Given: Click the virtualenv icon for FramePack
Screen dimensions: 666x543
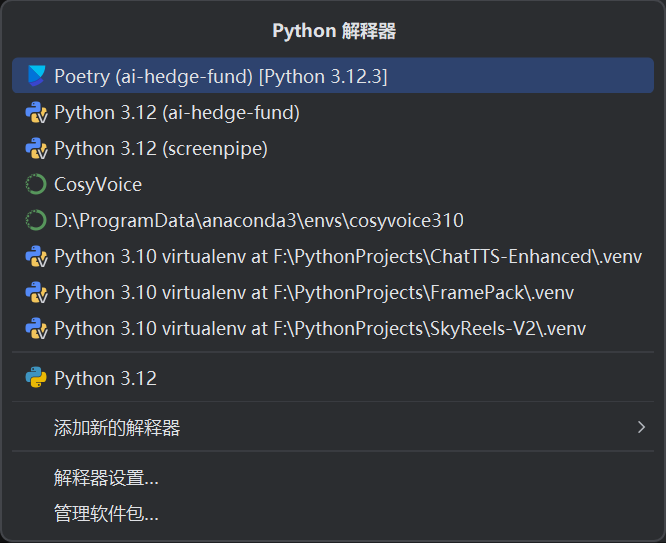Looking at the screenshot, I should 36,293.
